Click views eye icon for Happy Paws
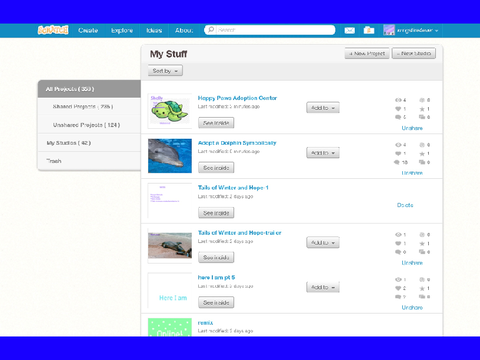The image size is (480, 360). [398, 100]
